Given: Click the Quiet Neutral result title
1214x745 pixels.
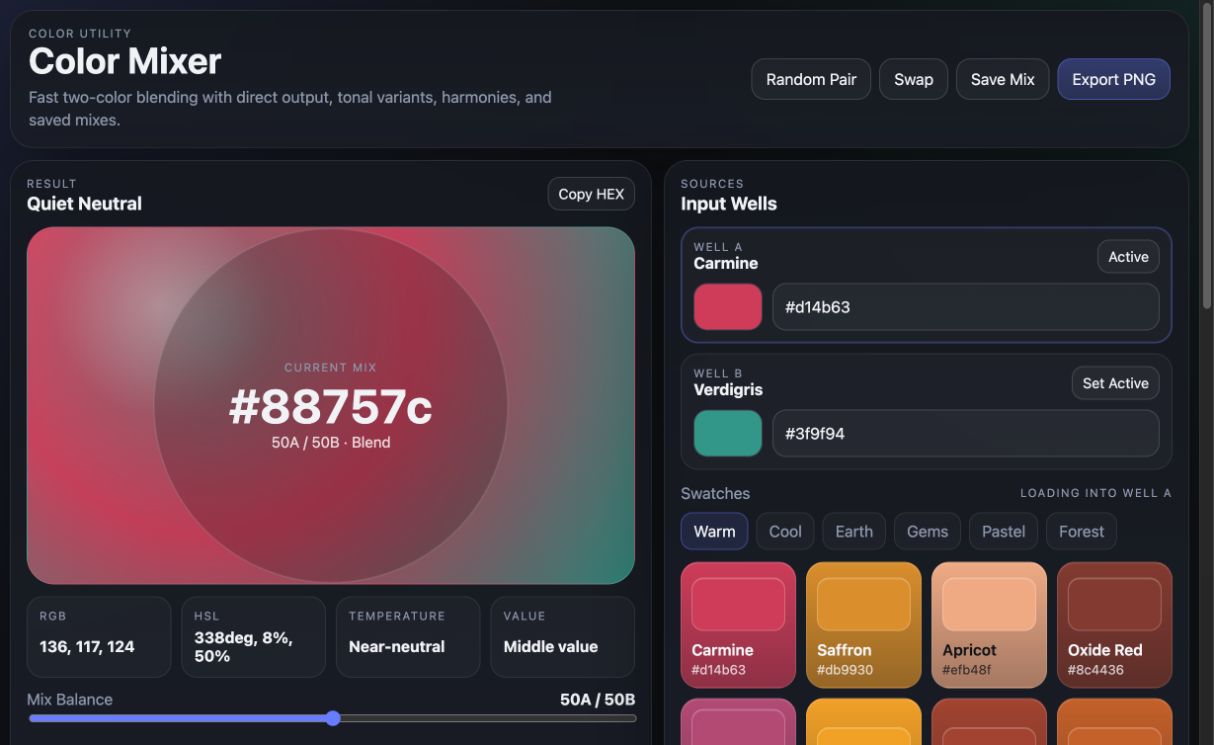Looking at the screenshot, I should point(84,204).
